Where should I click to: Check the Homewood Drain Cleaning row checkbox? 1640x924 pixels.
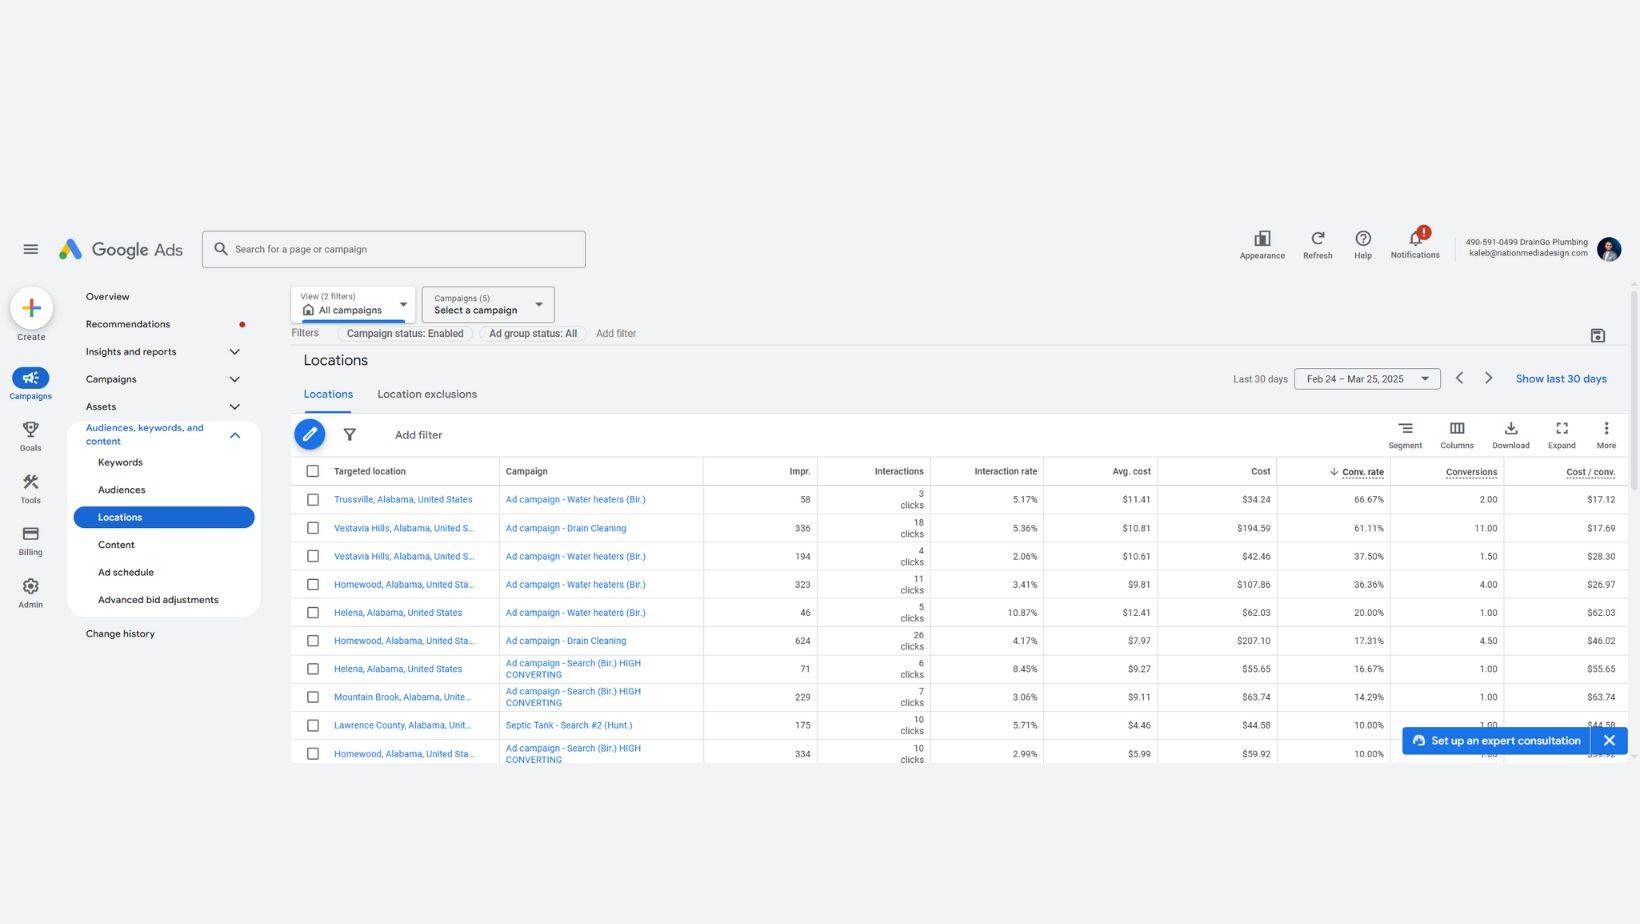click(313, 640)
